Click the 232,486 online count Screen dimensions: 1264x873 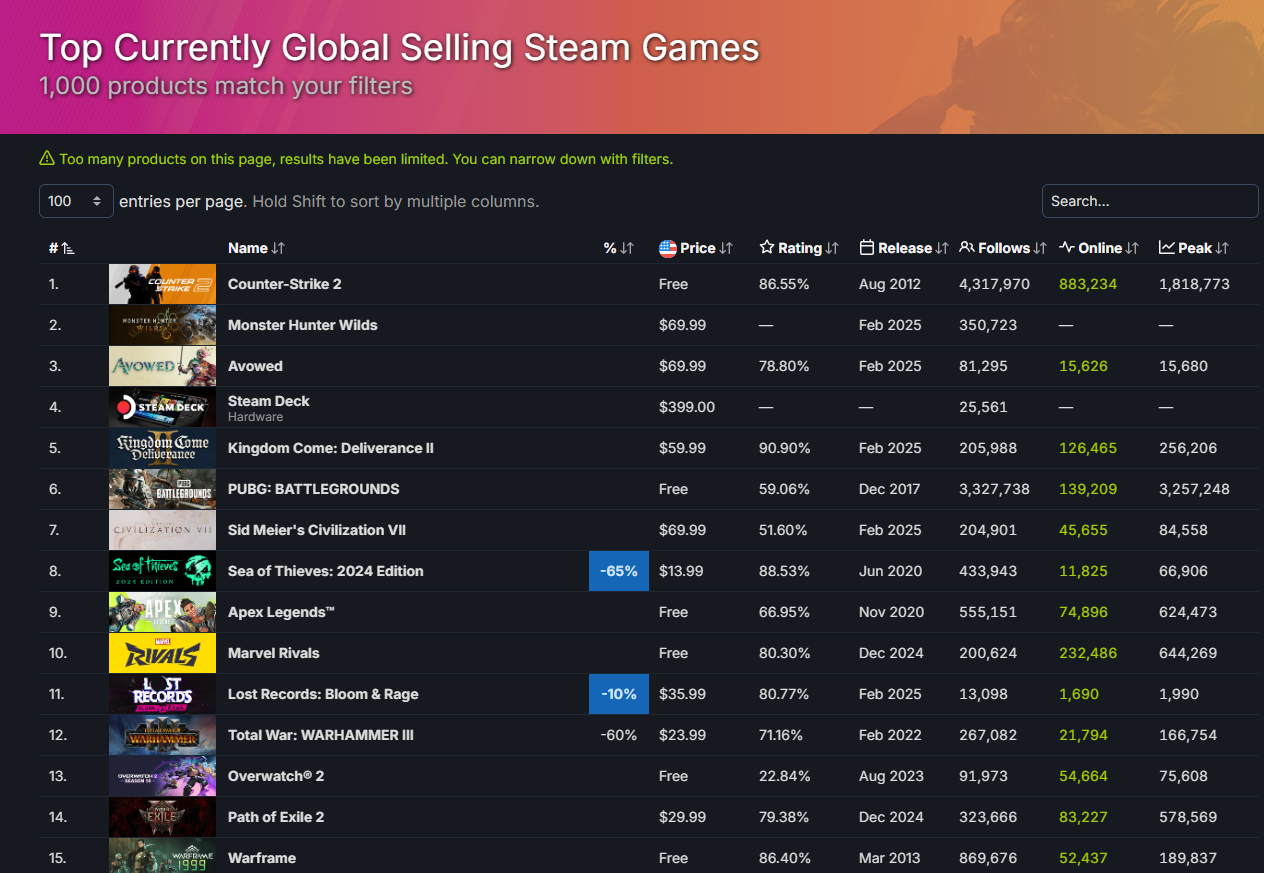click(1088, 653)
